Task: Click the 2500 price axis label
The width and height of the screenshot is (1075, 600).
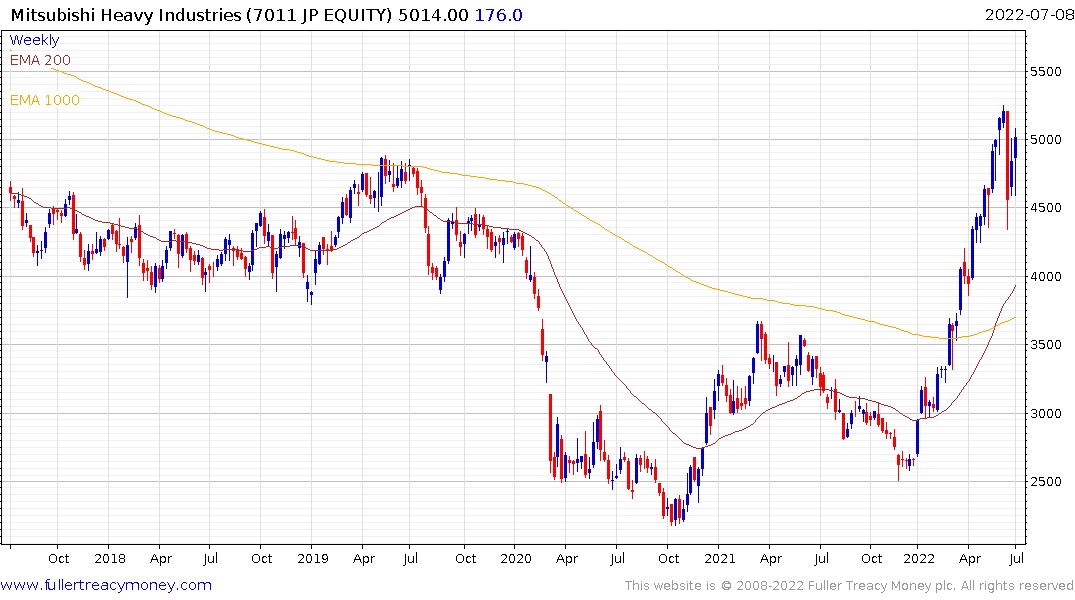Action: pyautogui.click(x=1046, y=481)
